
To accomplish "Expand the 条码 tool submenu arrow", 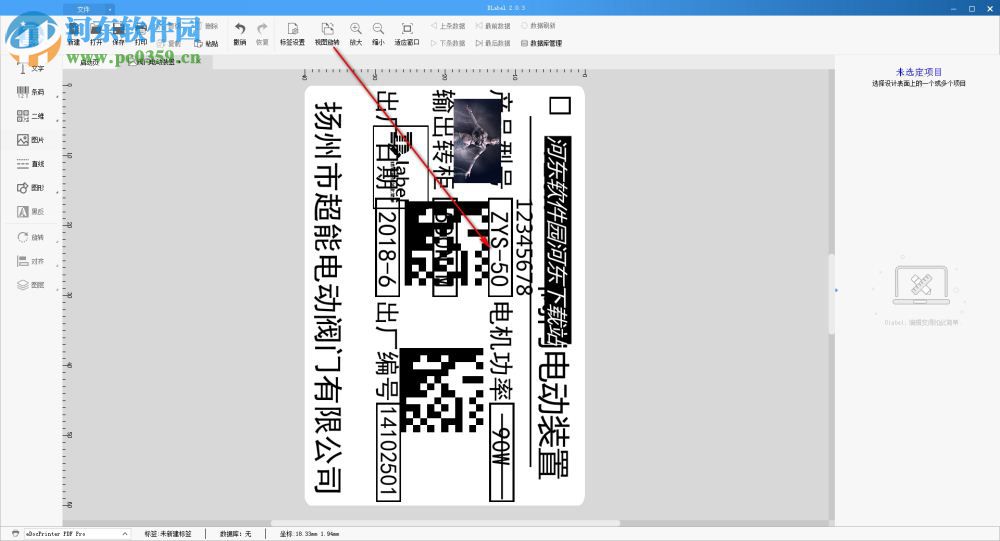I will click(x=57, y=97).
